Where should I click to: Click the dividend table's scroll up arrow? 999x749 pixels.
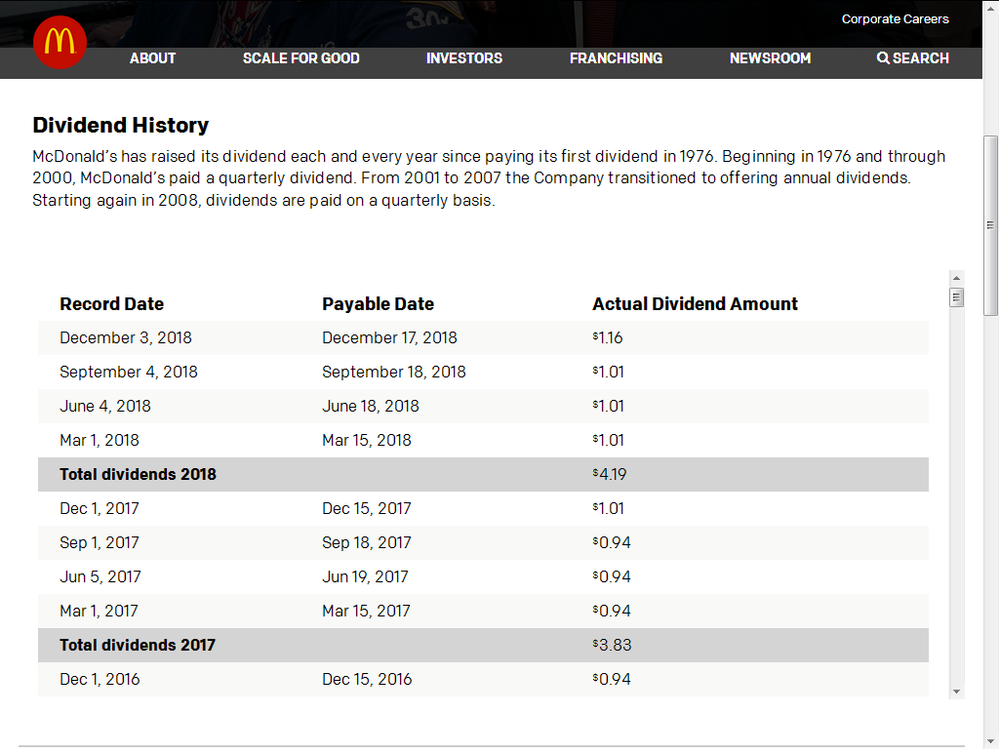click(x=957, y=278)
